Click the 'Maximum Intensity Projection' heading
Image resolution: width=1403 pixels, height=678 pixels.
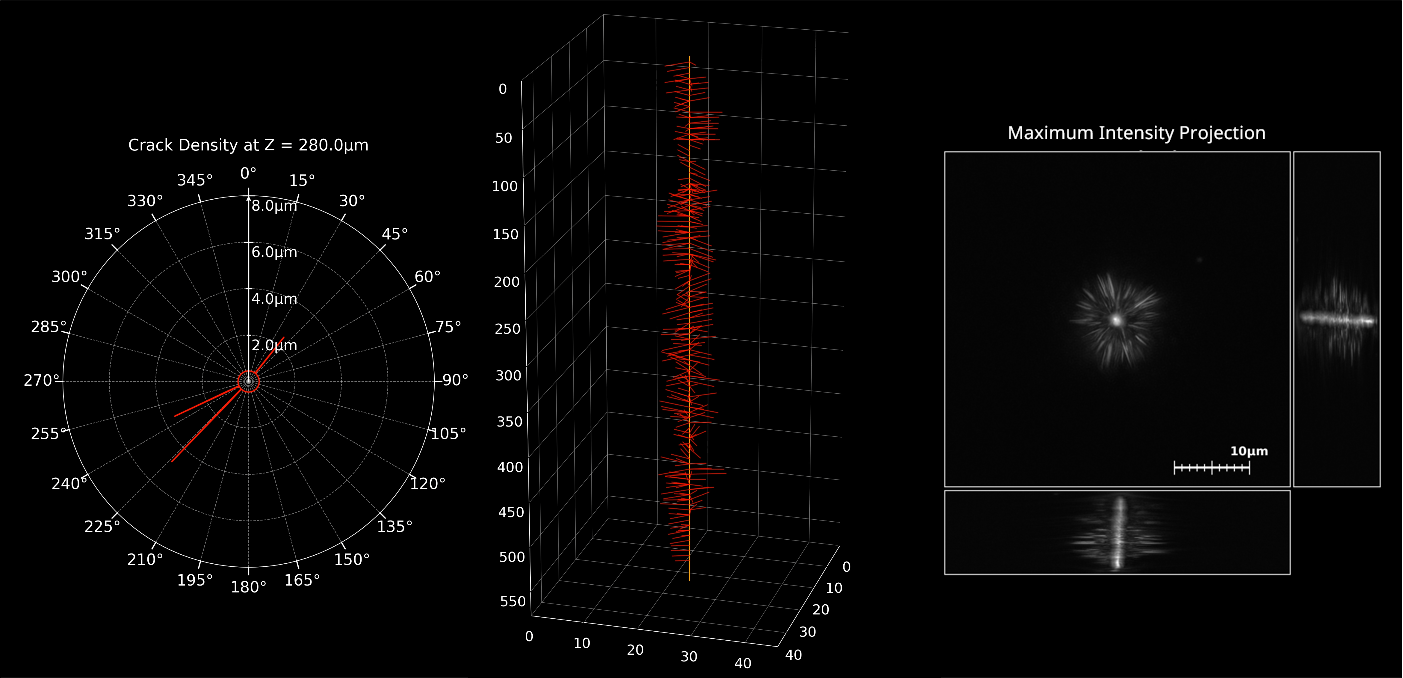point(1136,133)
